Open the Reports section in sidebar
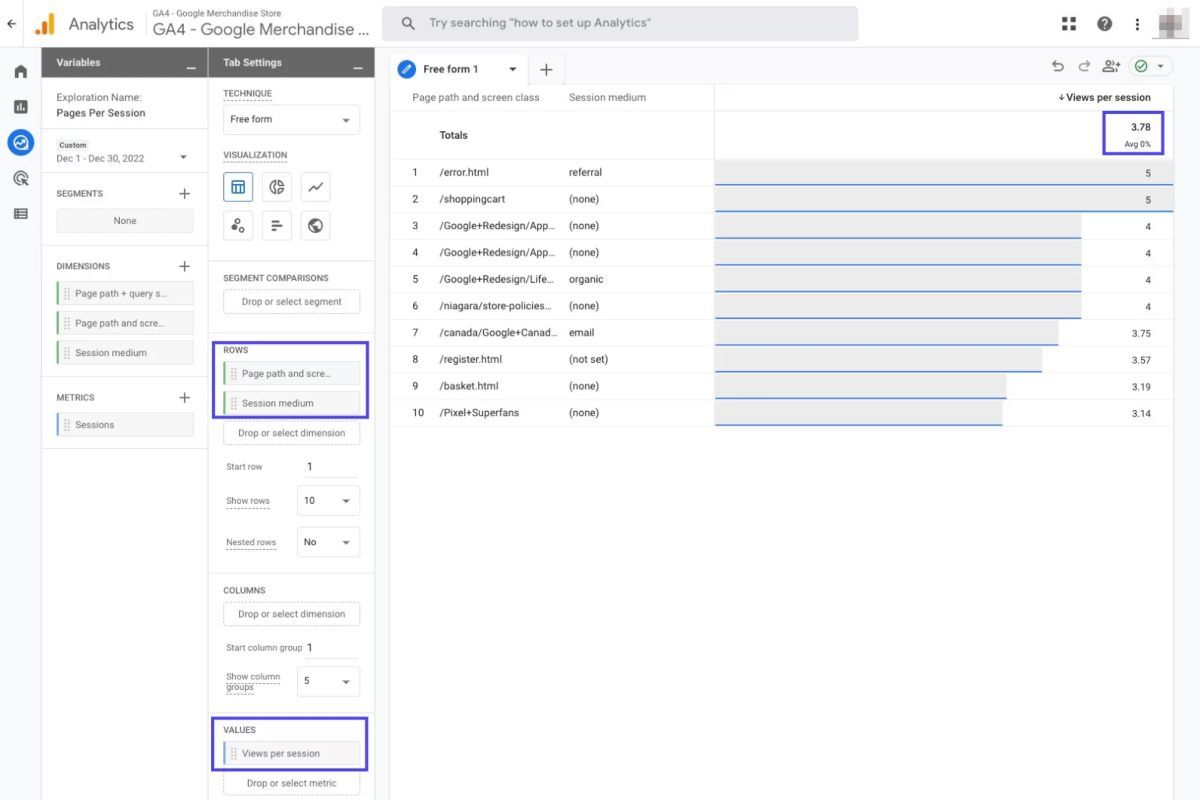1200x800 pixels. pyautogui.click(x=20, y=107)
